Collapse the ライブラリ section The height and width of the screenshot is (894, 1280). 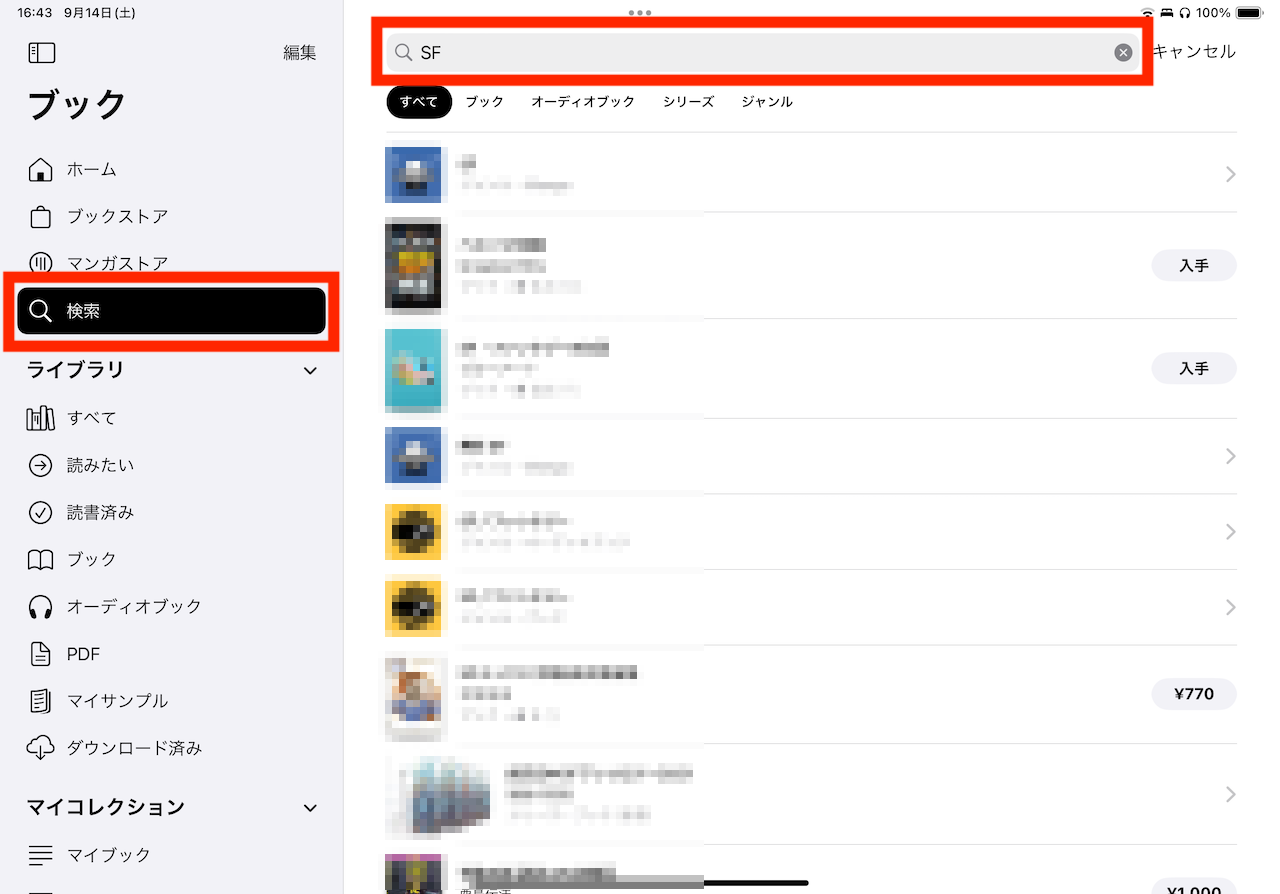310,371
